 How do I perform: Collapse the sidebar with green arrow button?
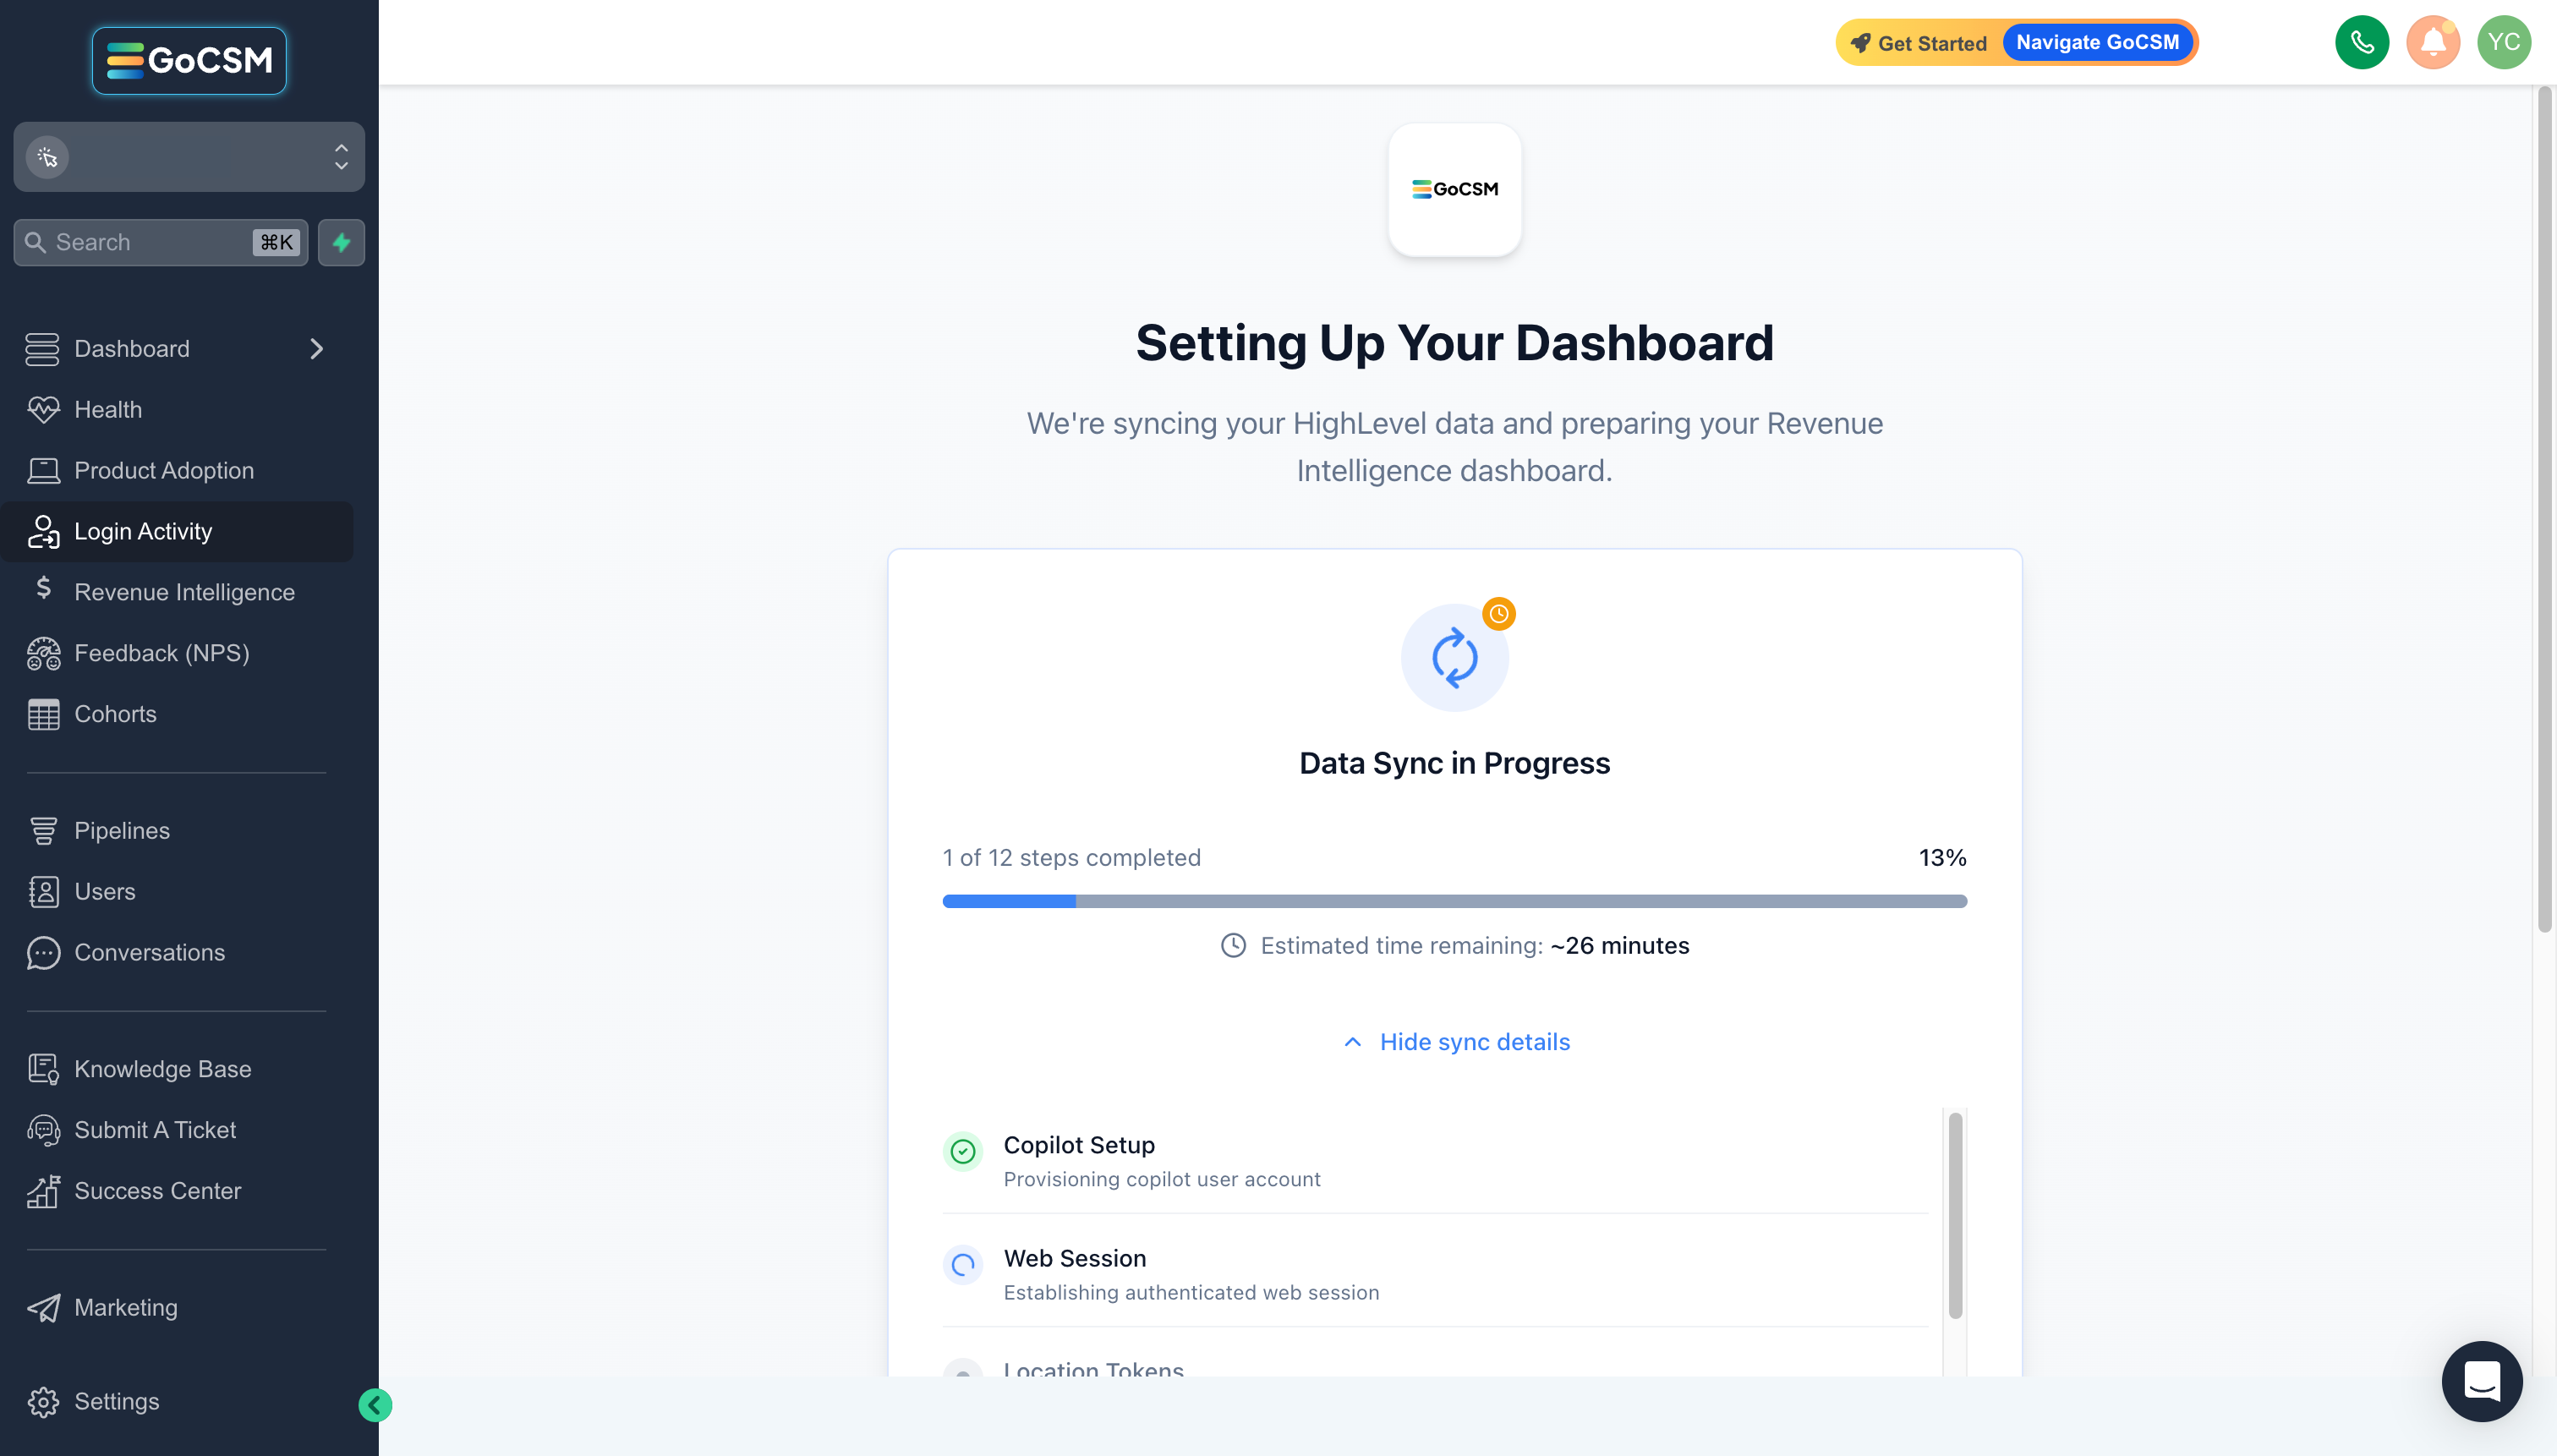click(x=375, y=1405)
